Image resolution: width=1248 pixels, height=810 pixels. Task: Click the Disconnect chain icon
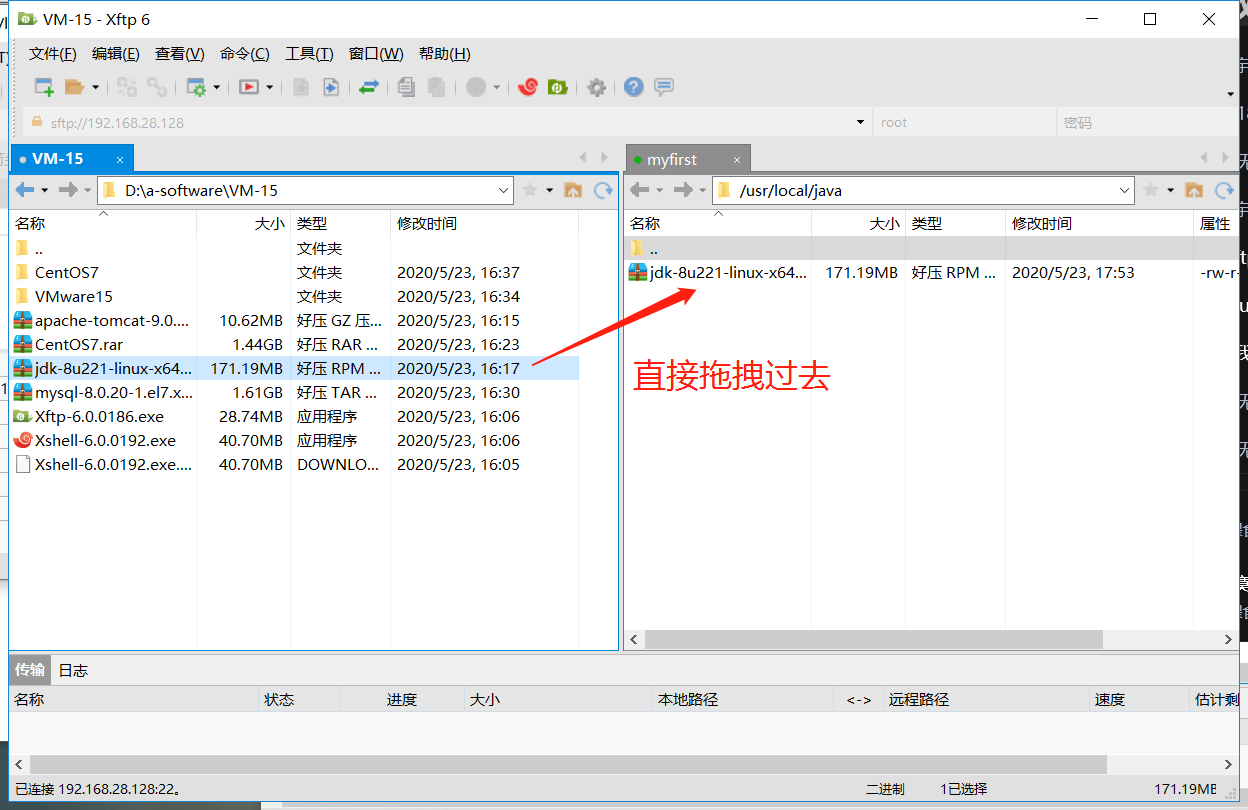157,87
